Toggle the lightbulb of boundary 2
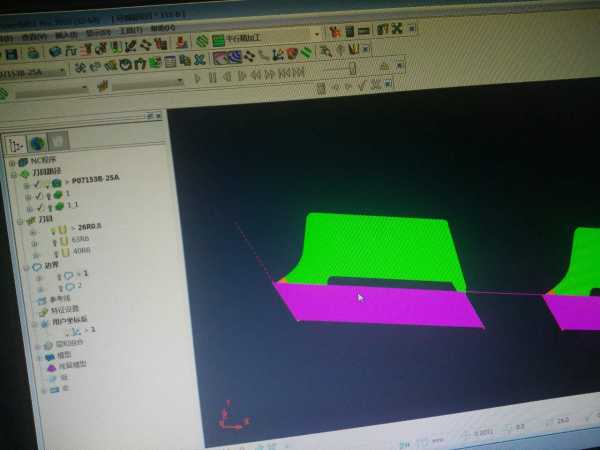The width and height of the screenshot is (600, 450). point(61,287)
